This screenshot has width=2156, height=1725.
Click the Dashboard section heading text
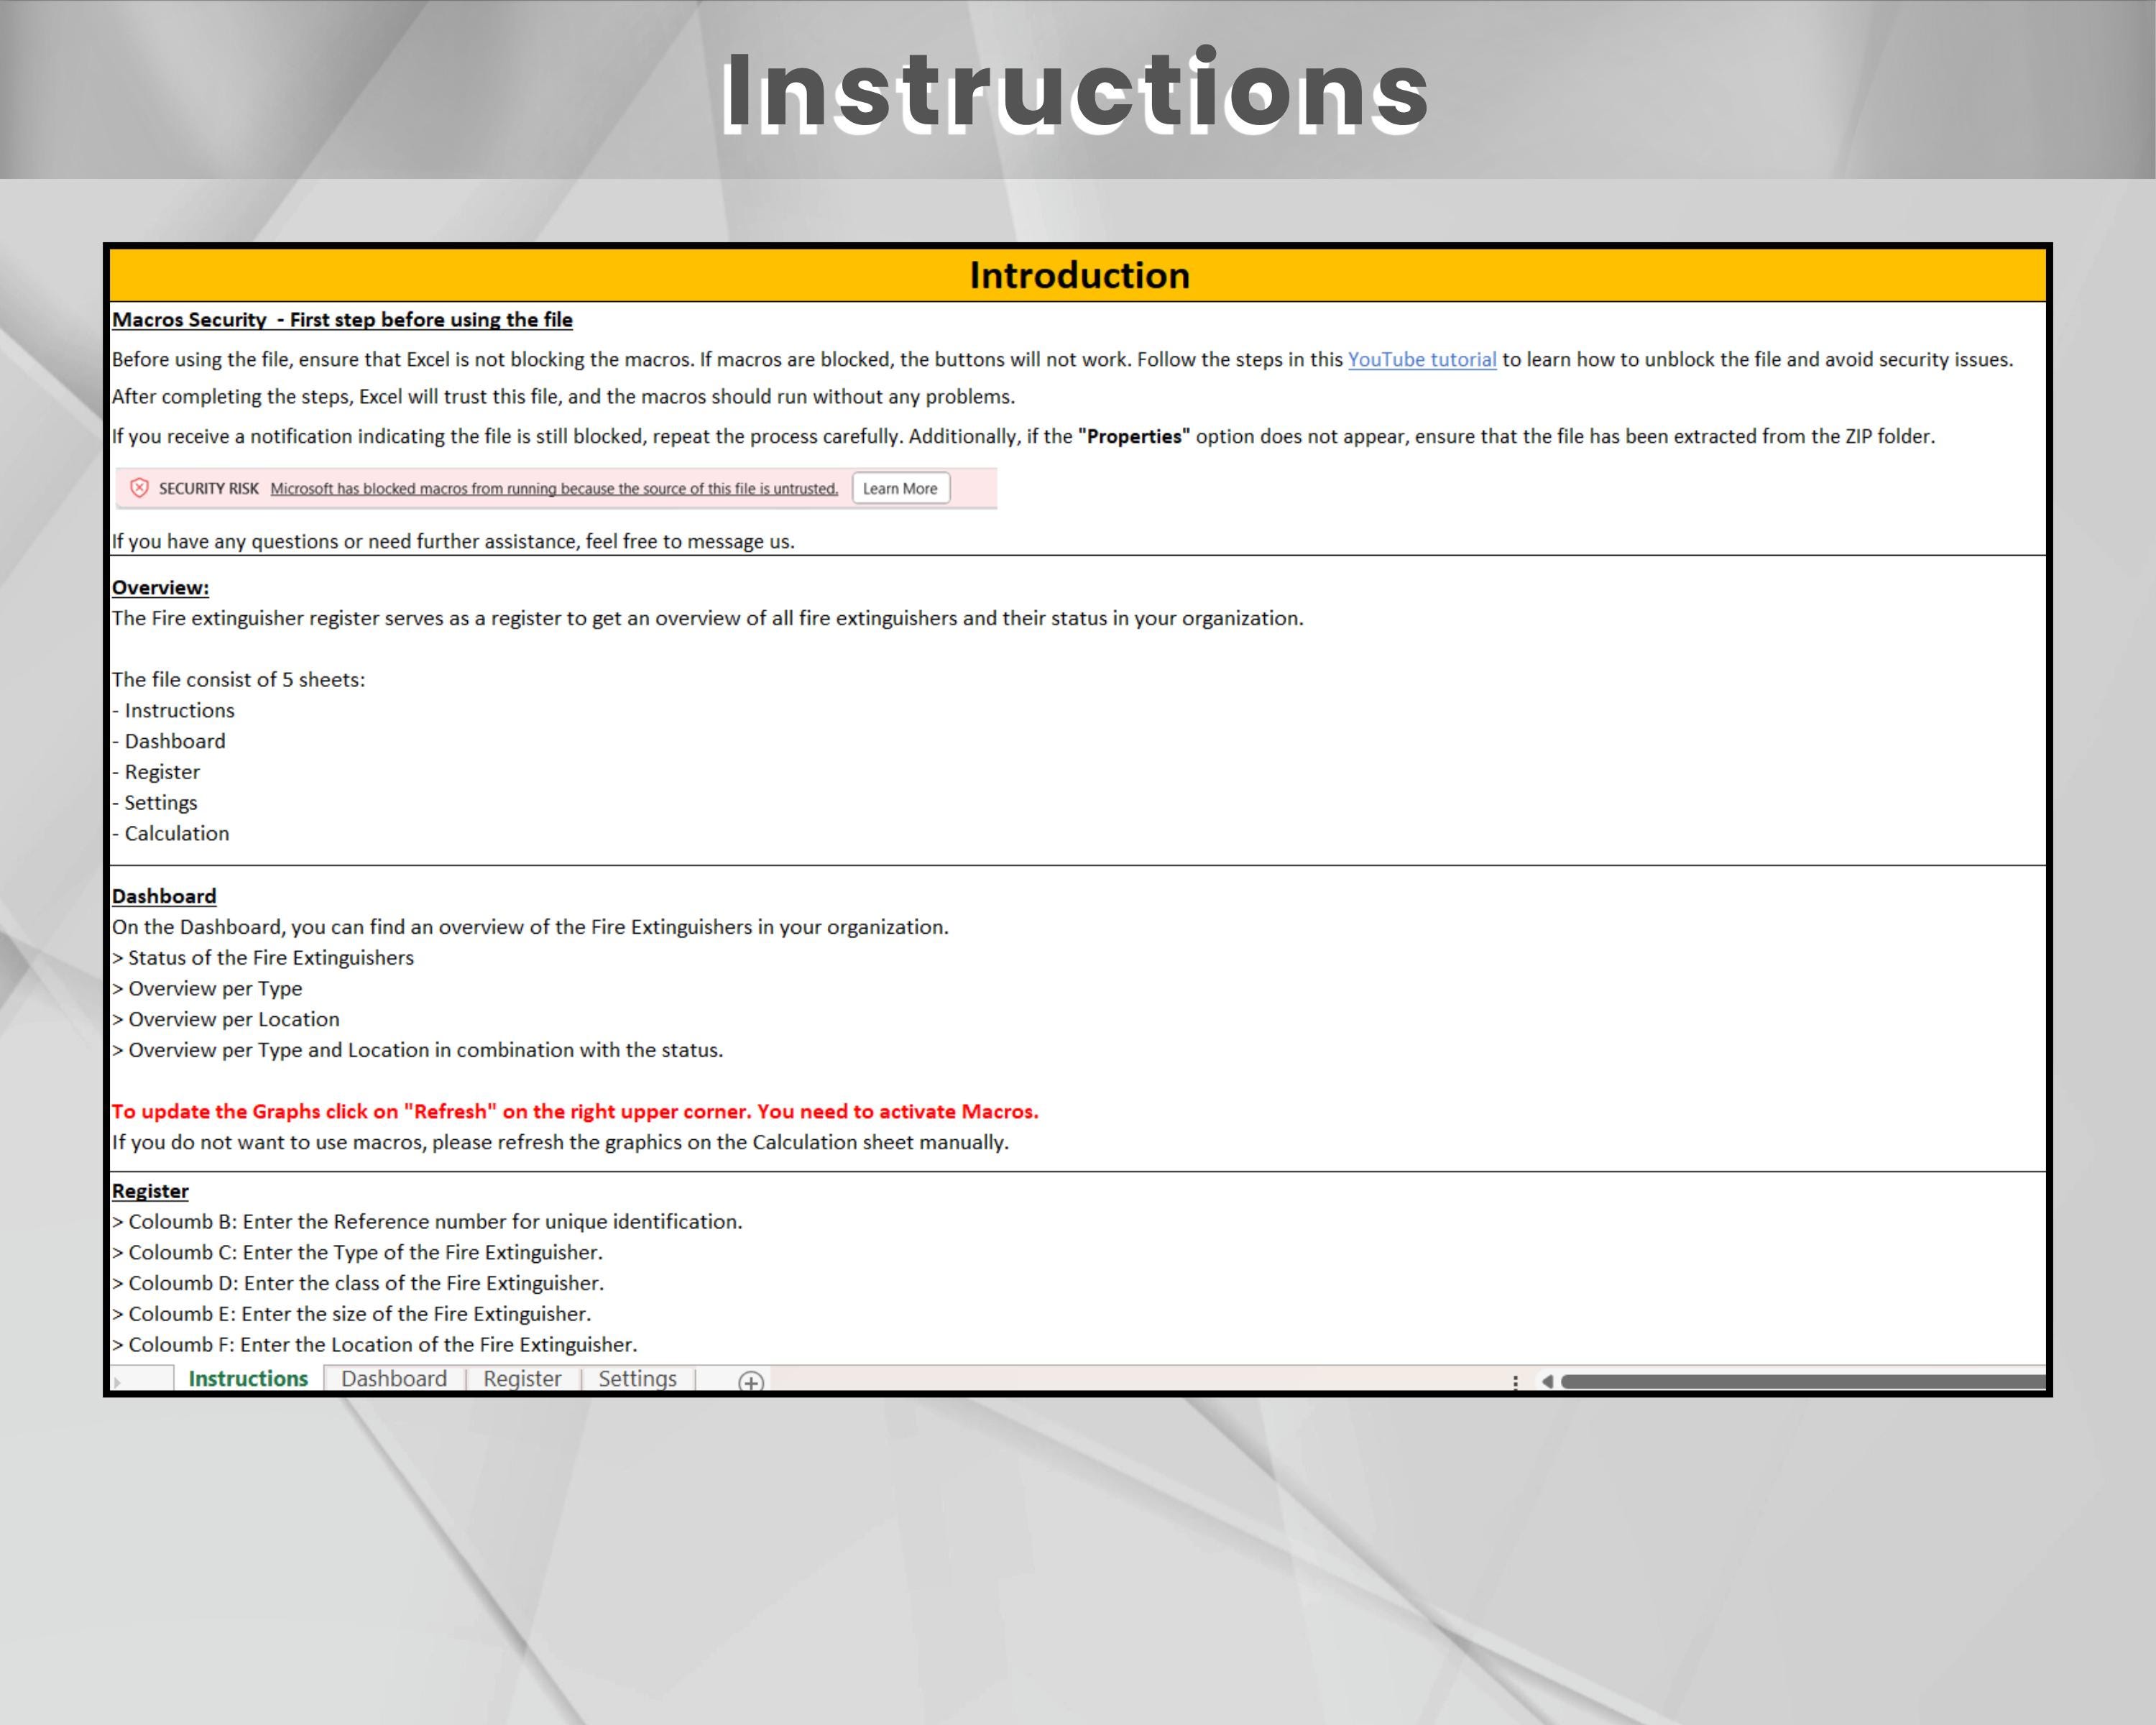[164, 895]
